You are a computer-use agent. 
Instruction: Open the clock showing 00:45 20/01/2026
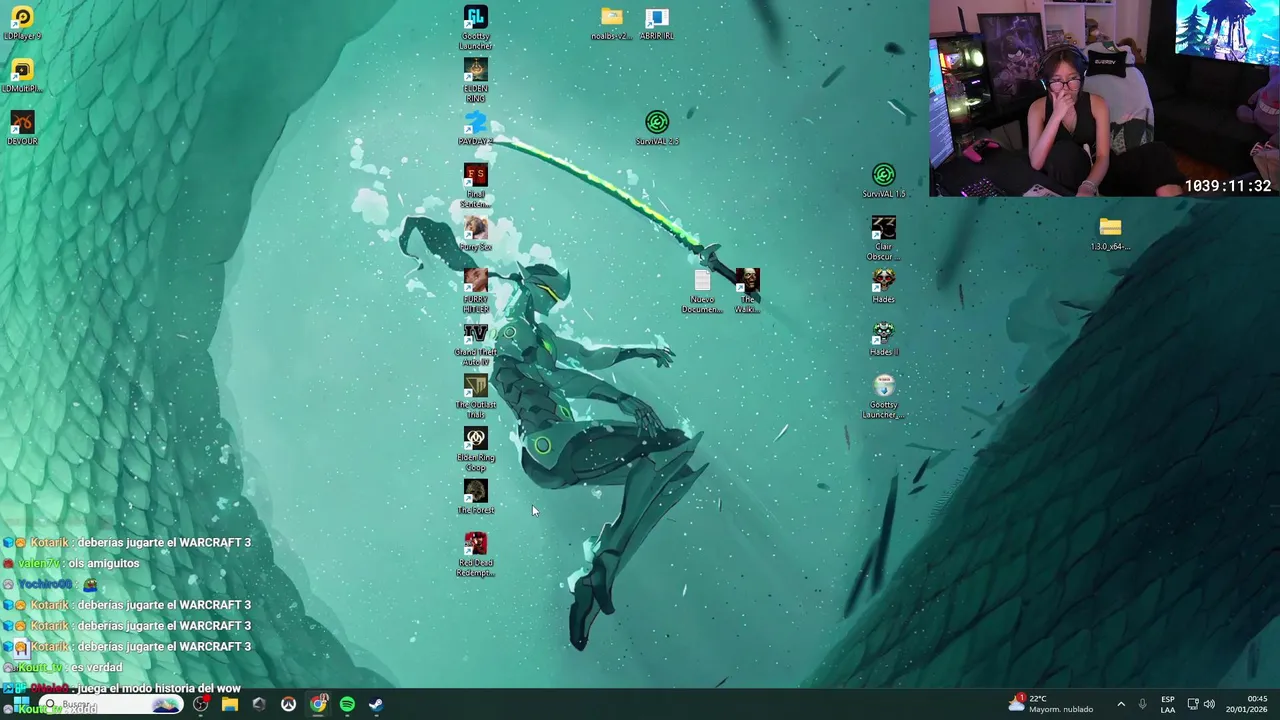tap(1247, 705)
